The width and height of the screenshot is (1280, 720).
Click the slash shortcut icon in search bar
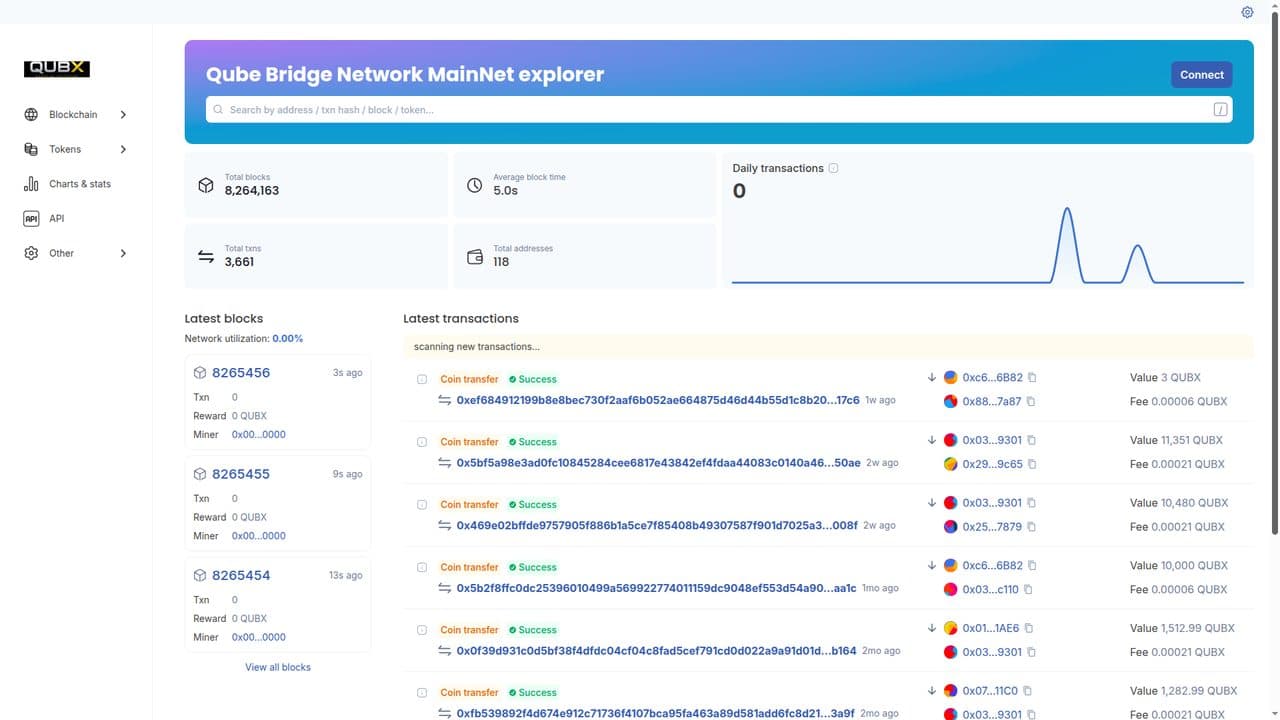1220,110
